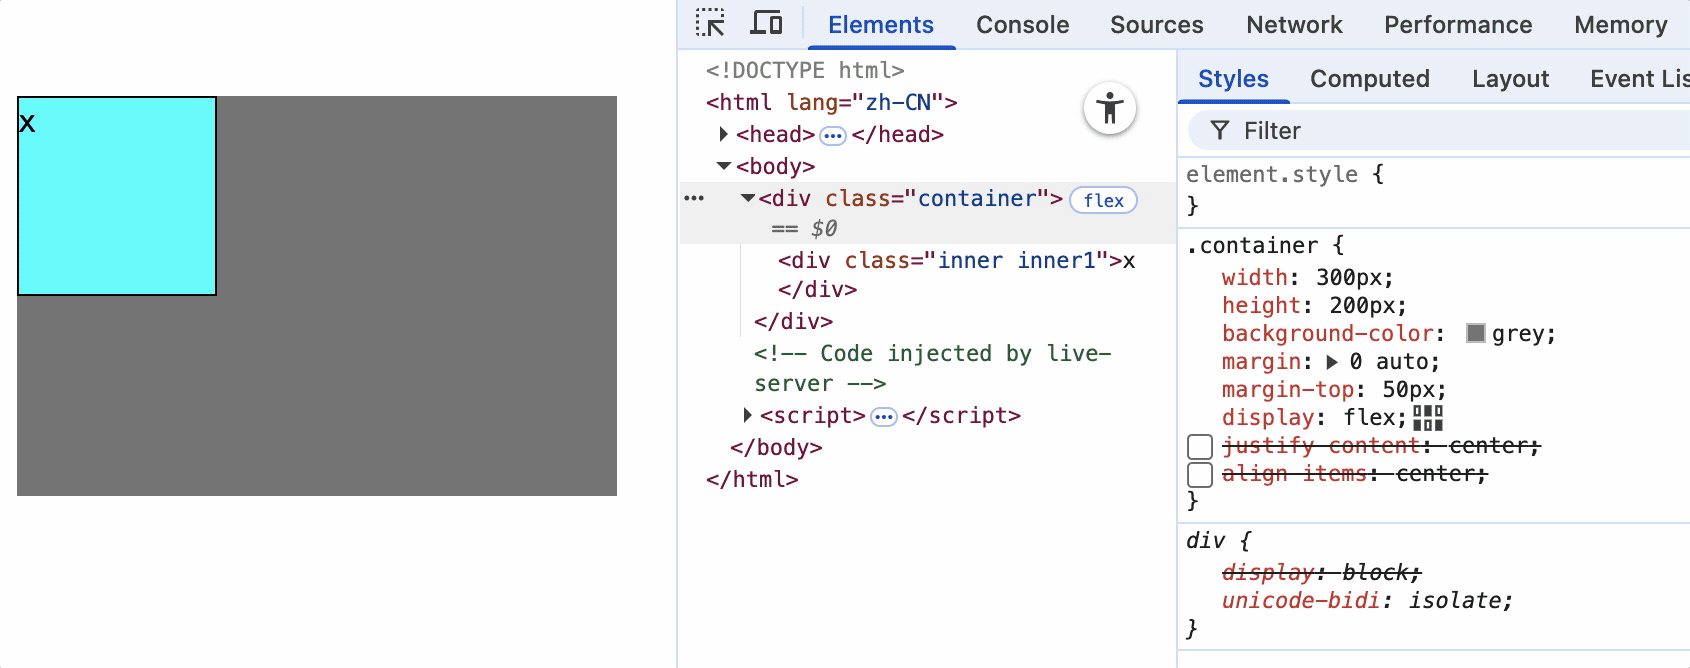The image size is (1690, 668).
Task: Toggle the device toolbar icon
Action: (x=766, y=23)
